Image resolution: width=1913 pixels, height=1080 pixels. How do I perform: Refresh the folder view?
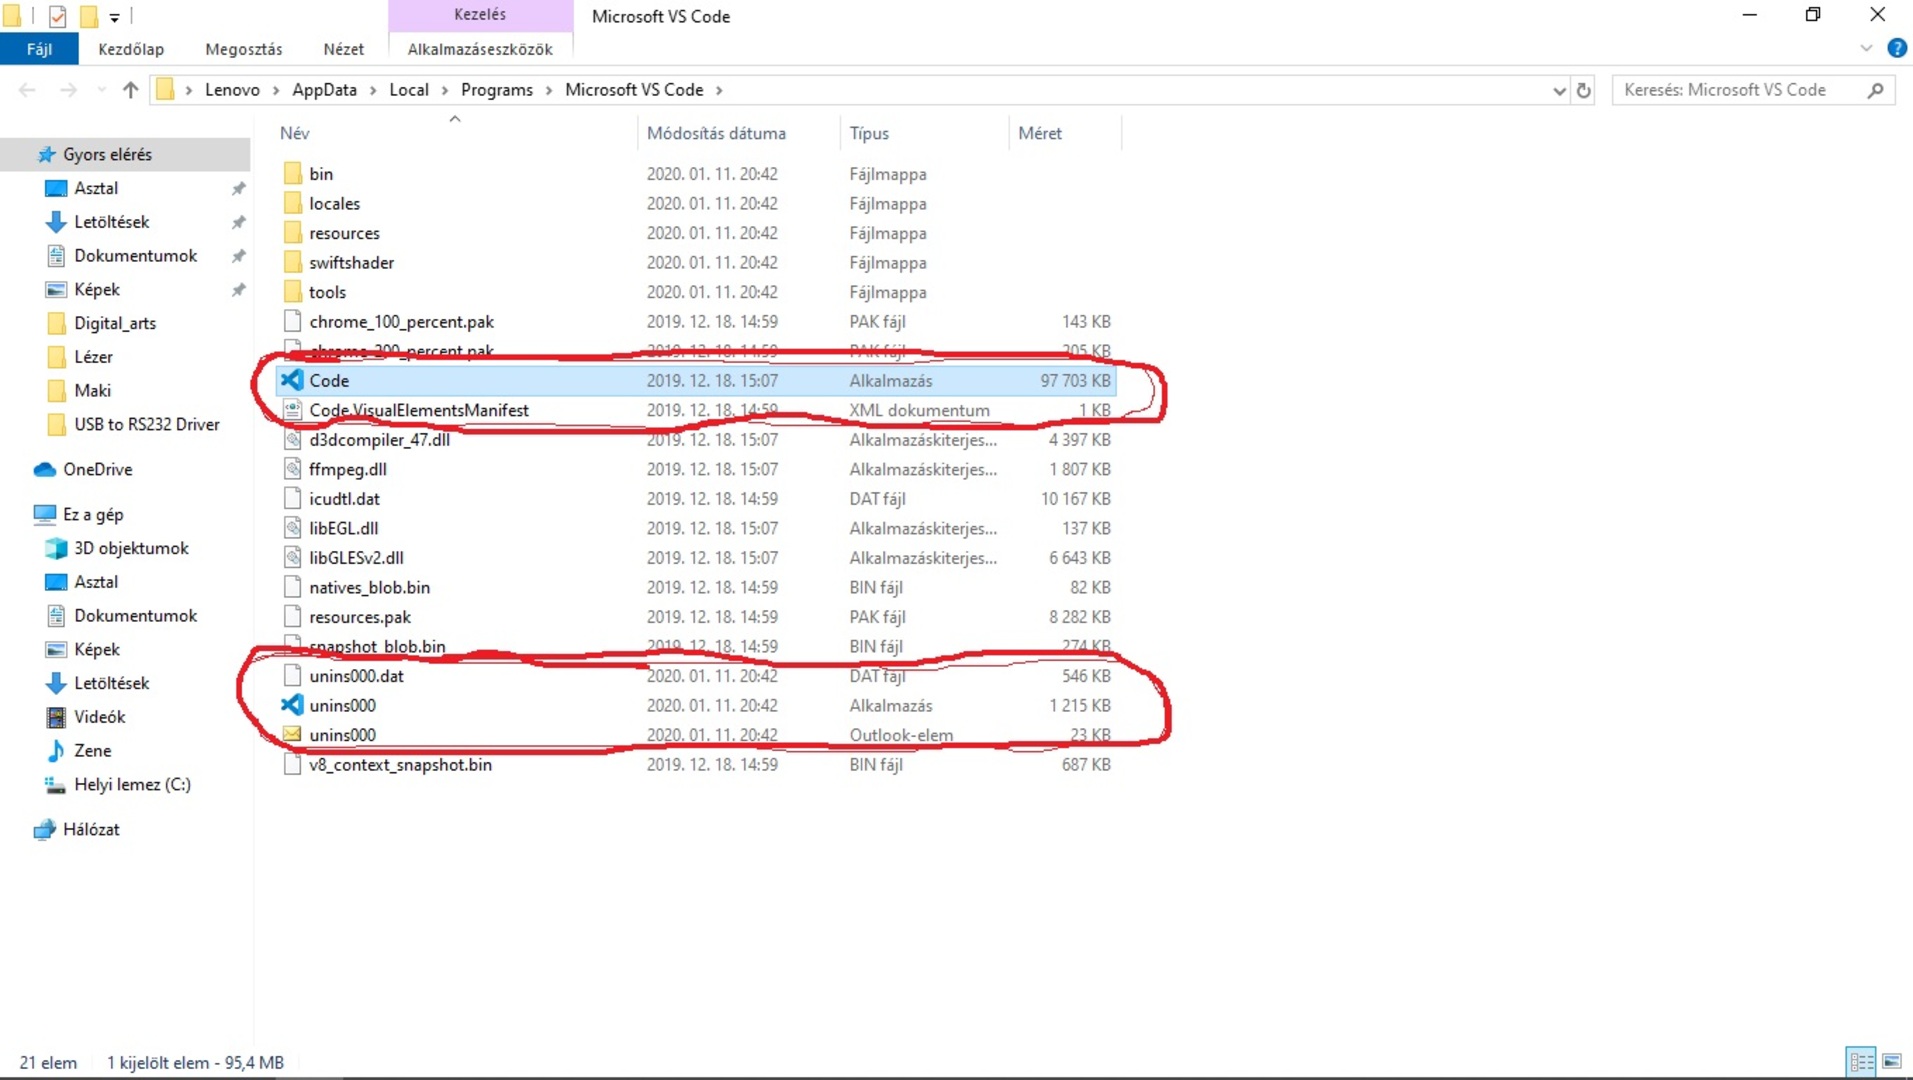coord(1583,90)
